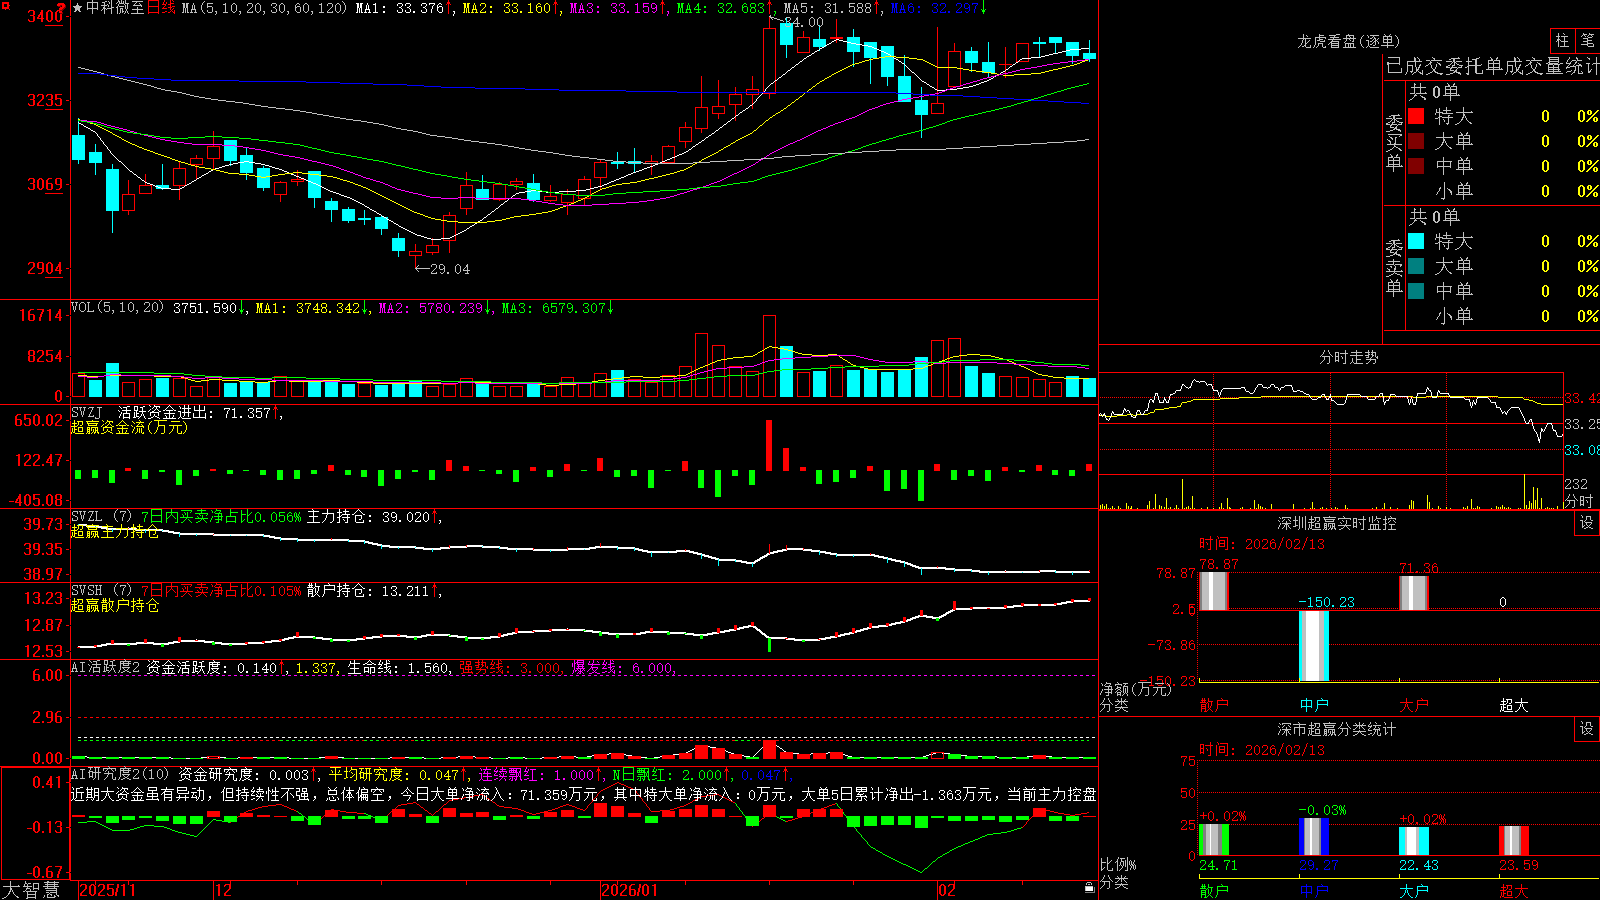Click the SVZL 主力持仓 indicator title

click(x=102, y=517)
